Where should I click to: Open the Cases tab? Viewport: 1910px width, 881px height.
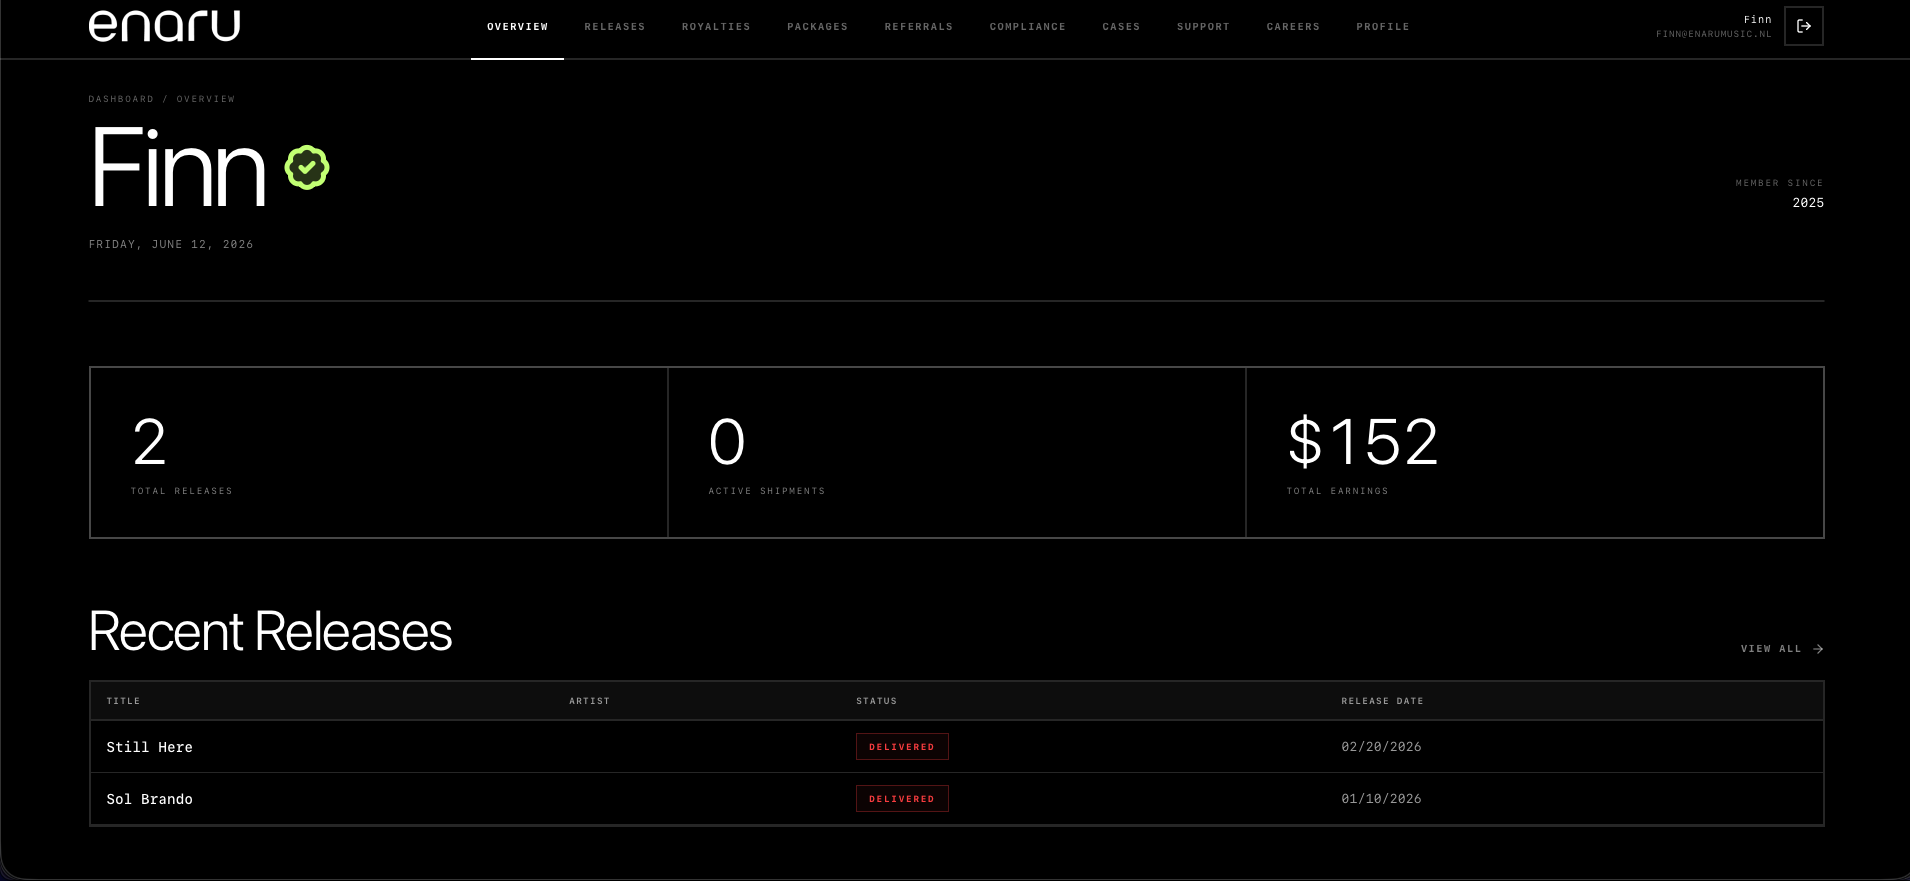tap(1121, 27)
